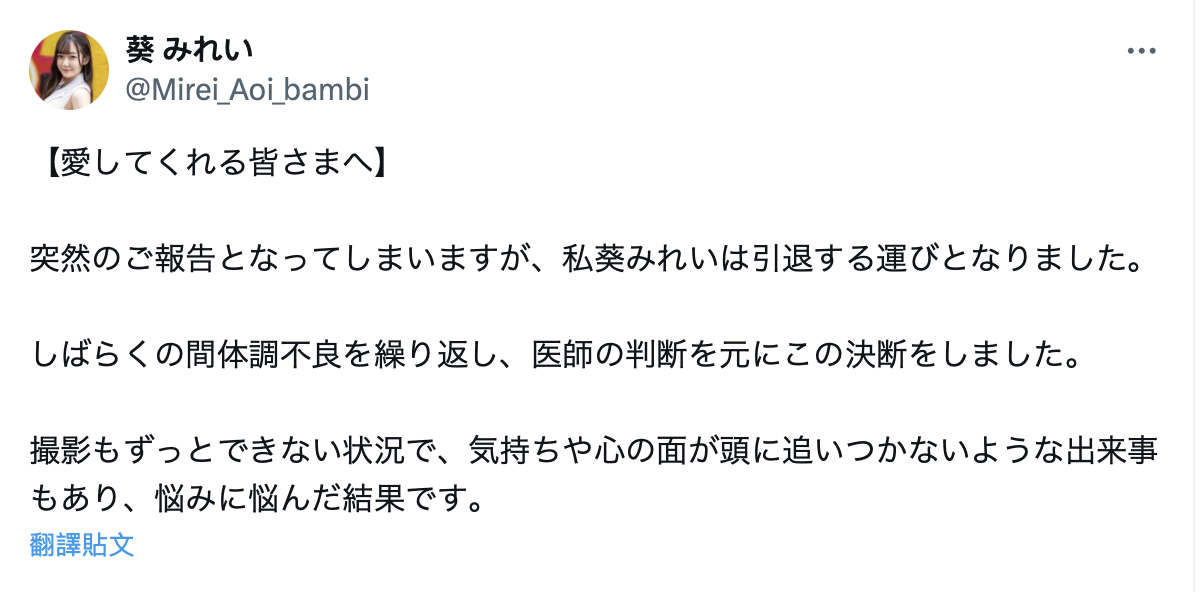Click the 葵 みれい profile avatar
This screenshot has height=592, width=1200.
[69, 69]
